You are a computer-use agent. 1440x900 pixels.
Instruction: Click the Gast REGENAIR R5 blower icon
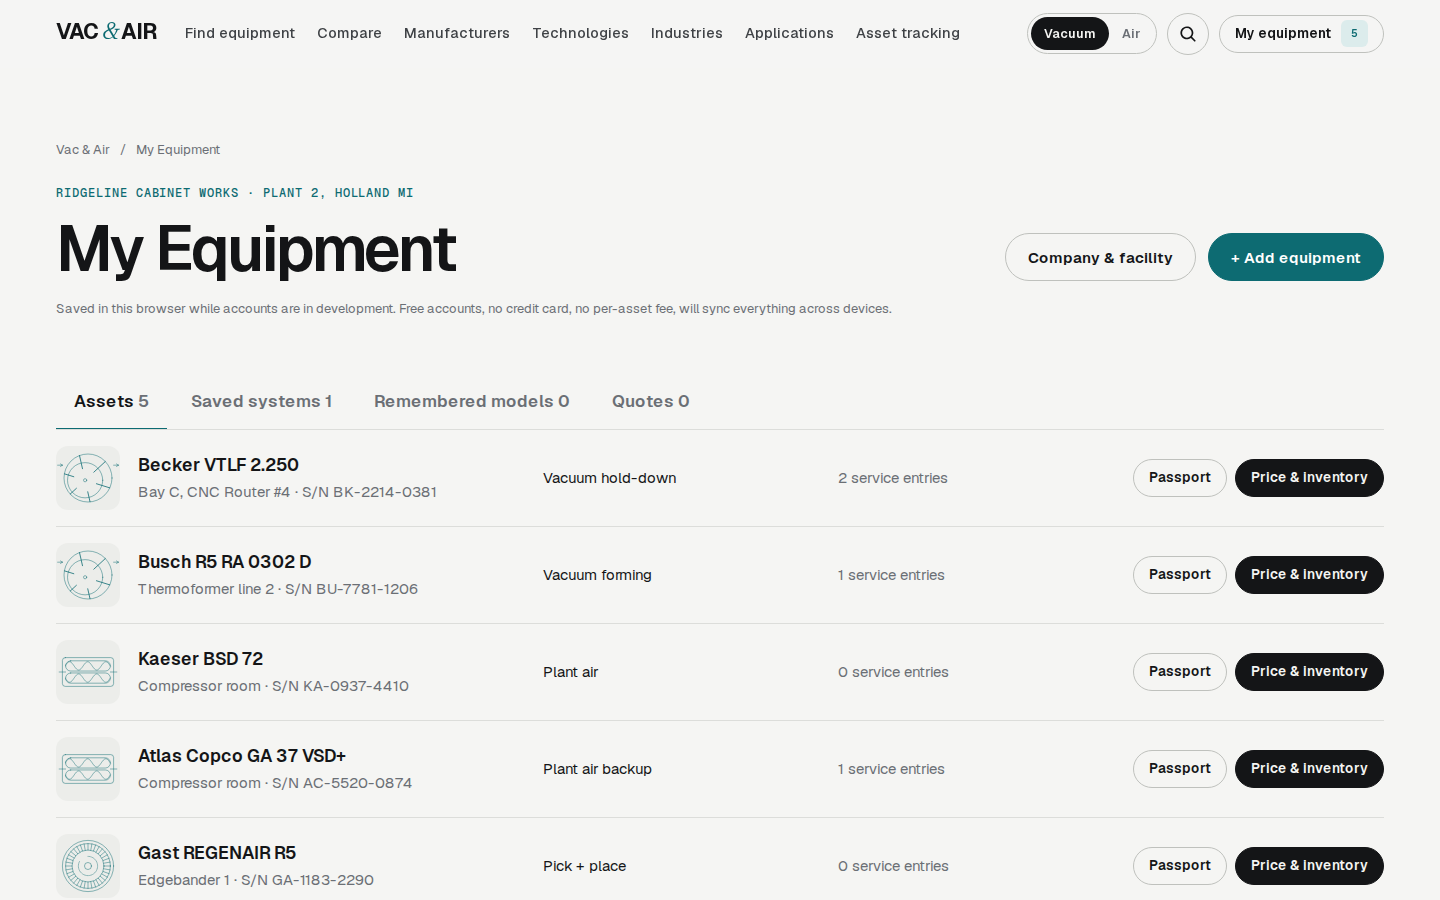(88, 866)
